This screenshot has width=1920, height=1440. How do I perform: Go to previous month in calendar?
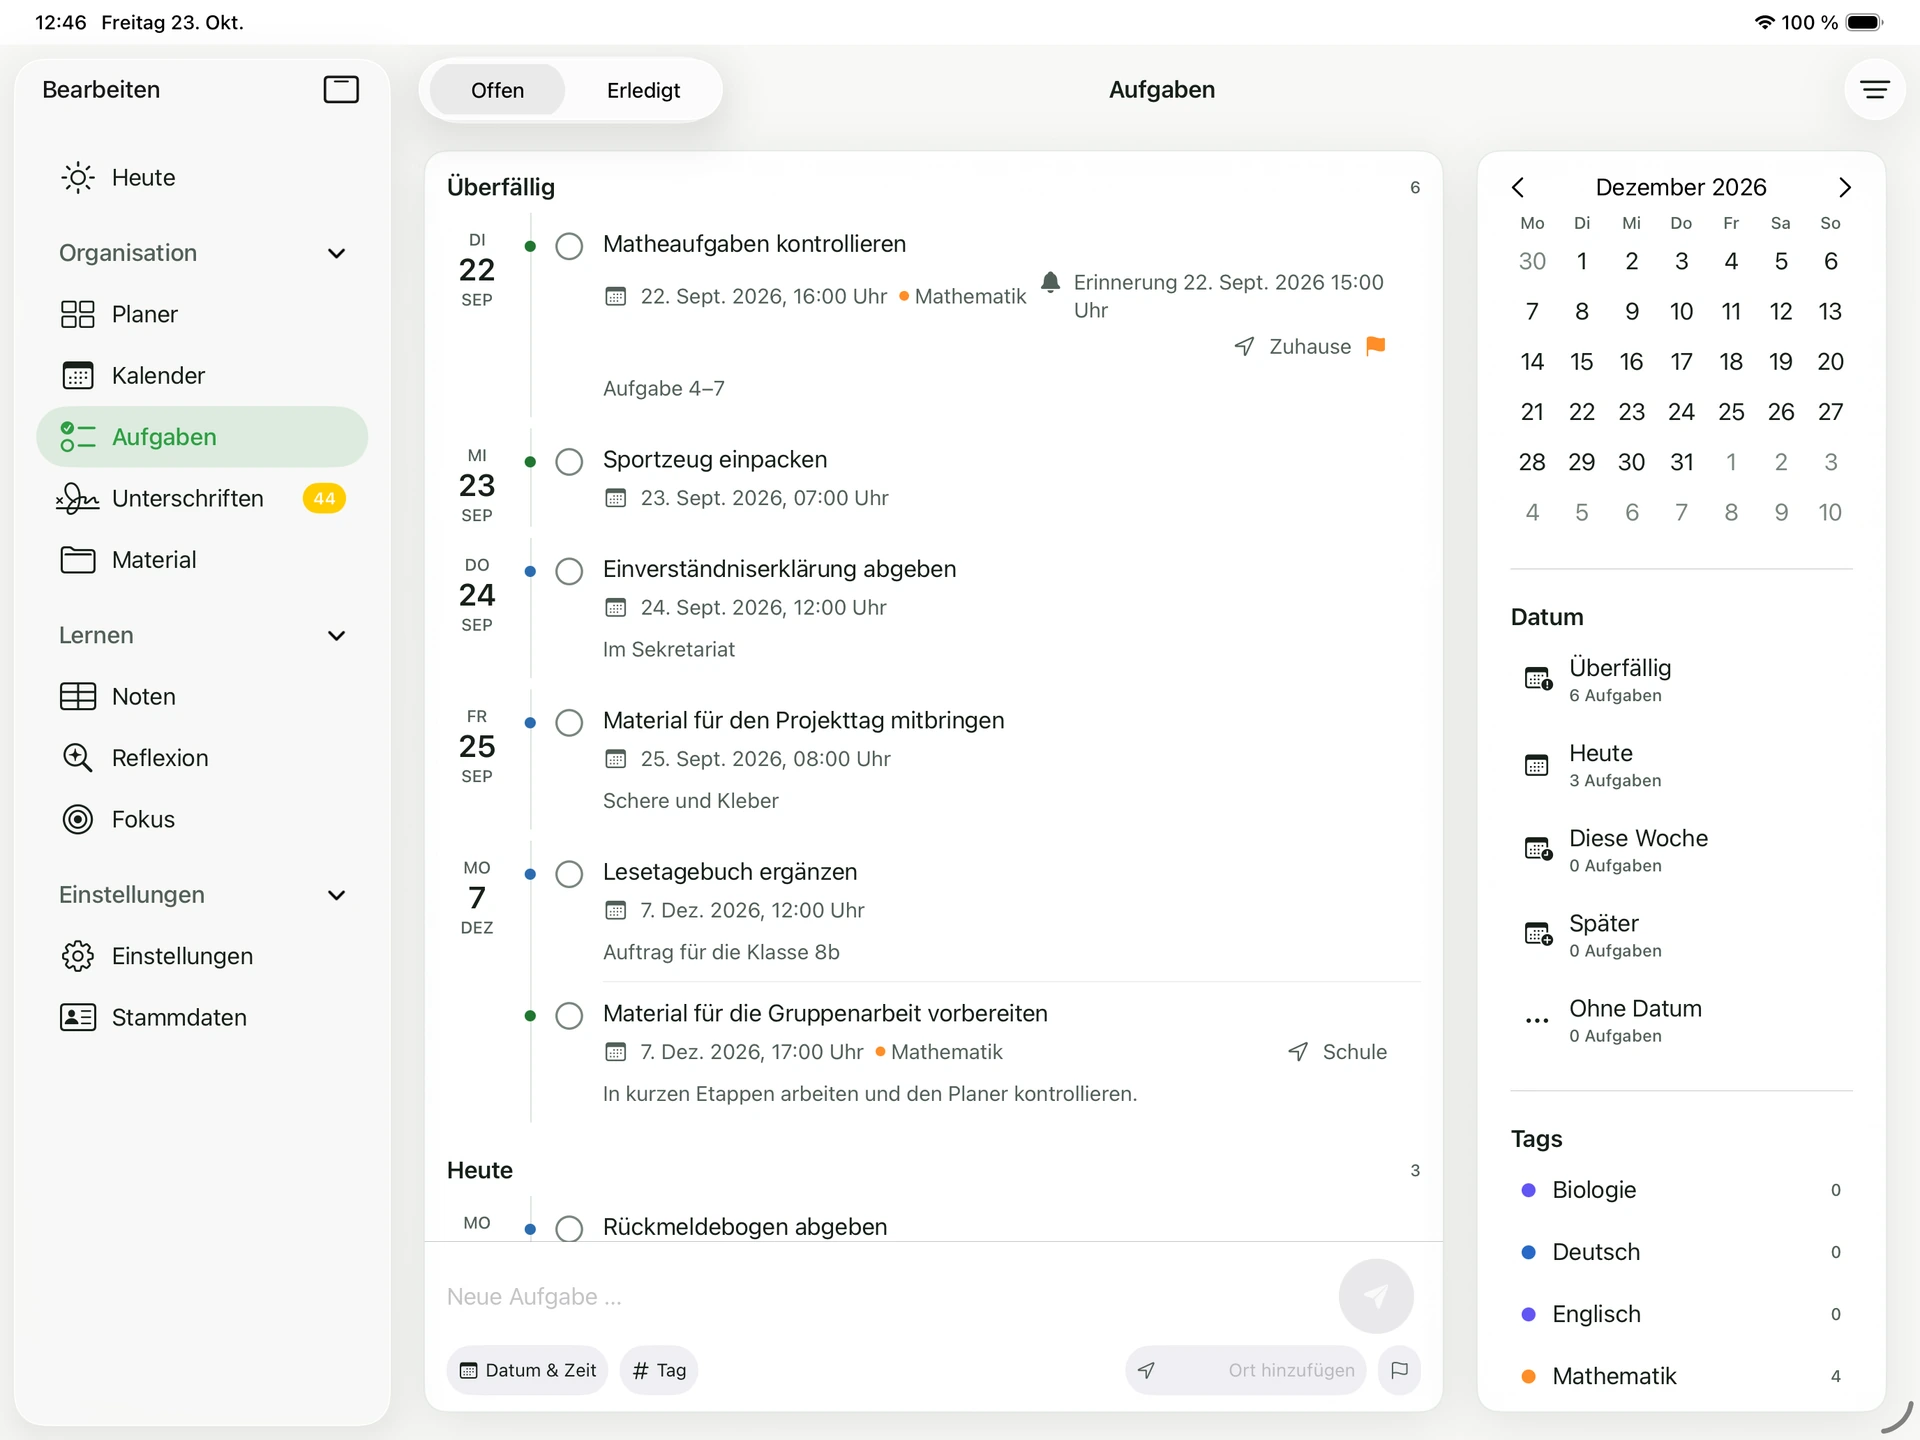coord(1518,188)
